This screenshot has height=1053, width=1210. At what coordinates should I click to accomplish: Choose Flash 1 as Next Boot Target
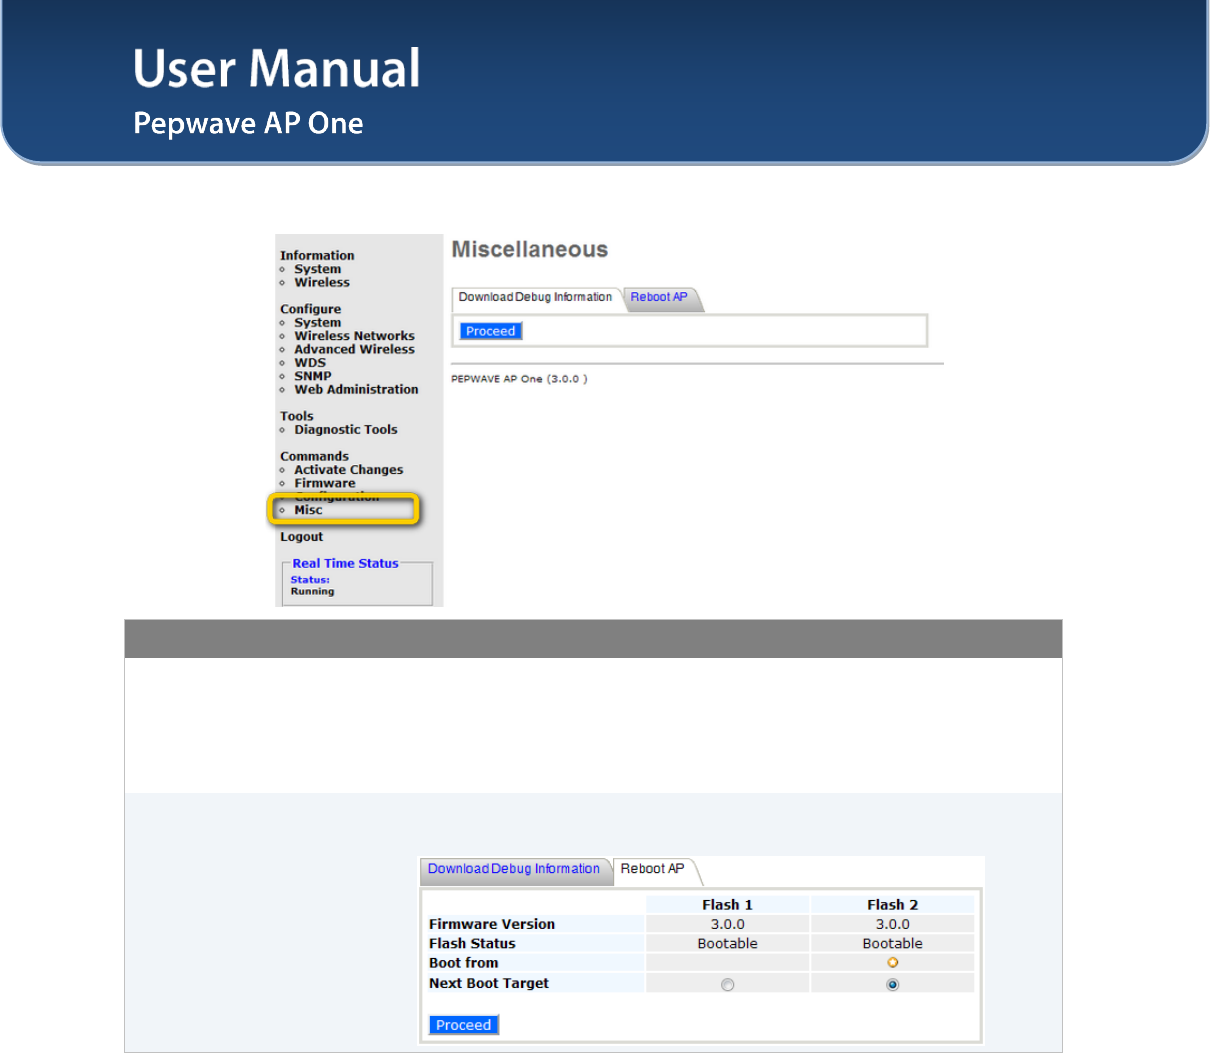[x=728, y=985]
